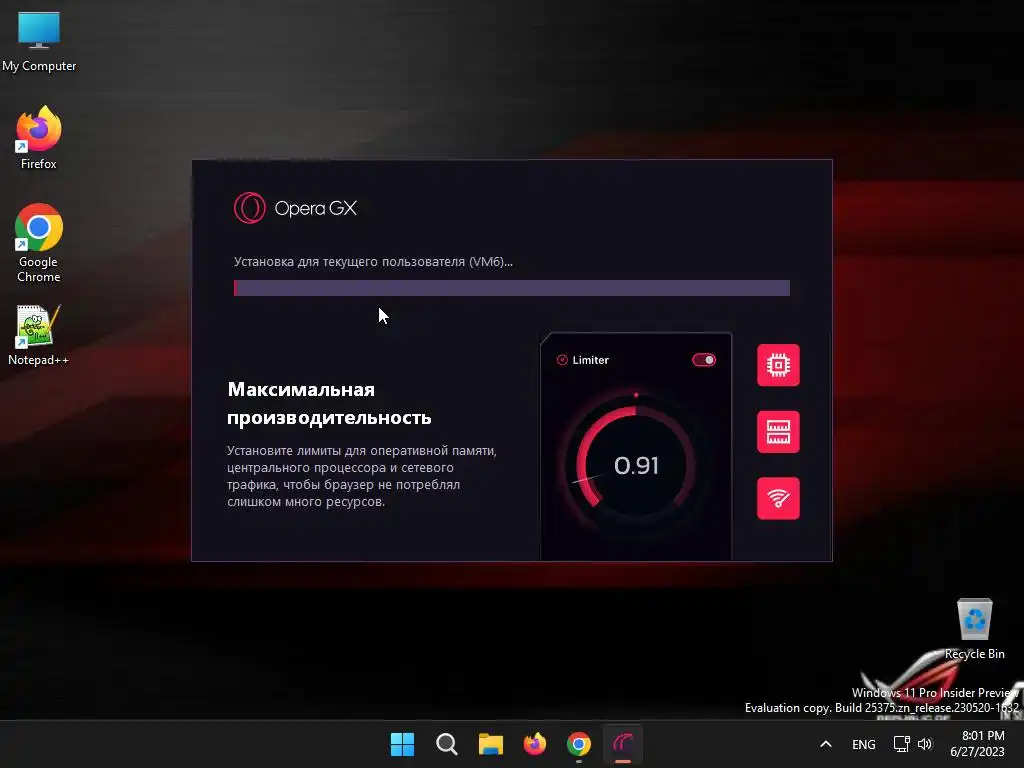Open taskbar Search
This screenshot has width=1024, height=768.
(447, 744)
